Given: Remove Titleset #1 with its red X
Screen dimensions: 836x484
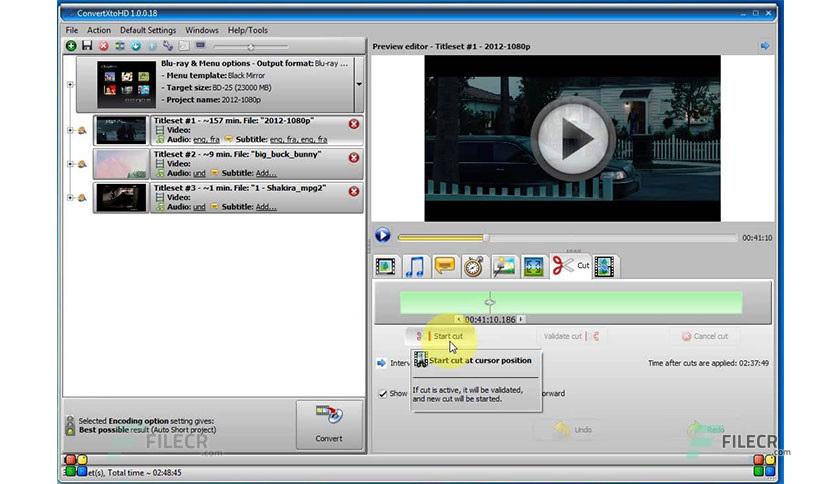Looking at the screenshot, I should (353, 124).
